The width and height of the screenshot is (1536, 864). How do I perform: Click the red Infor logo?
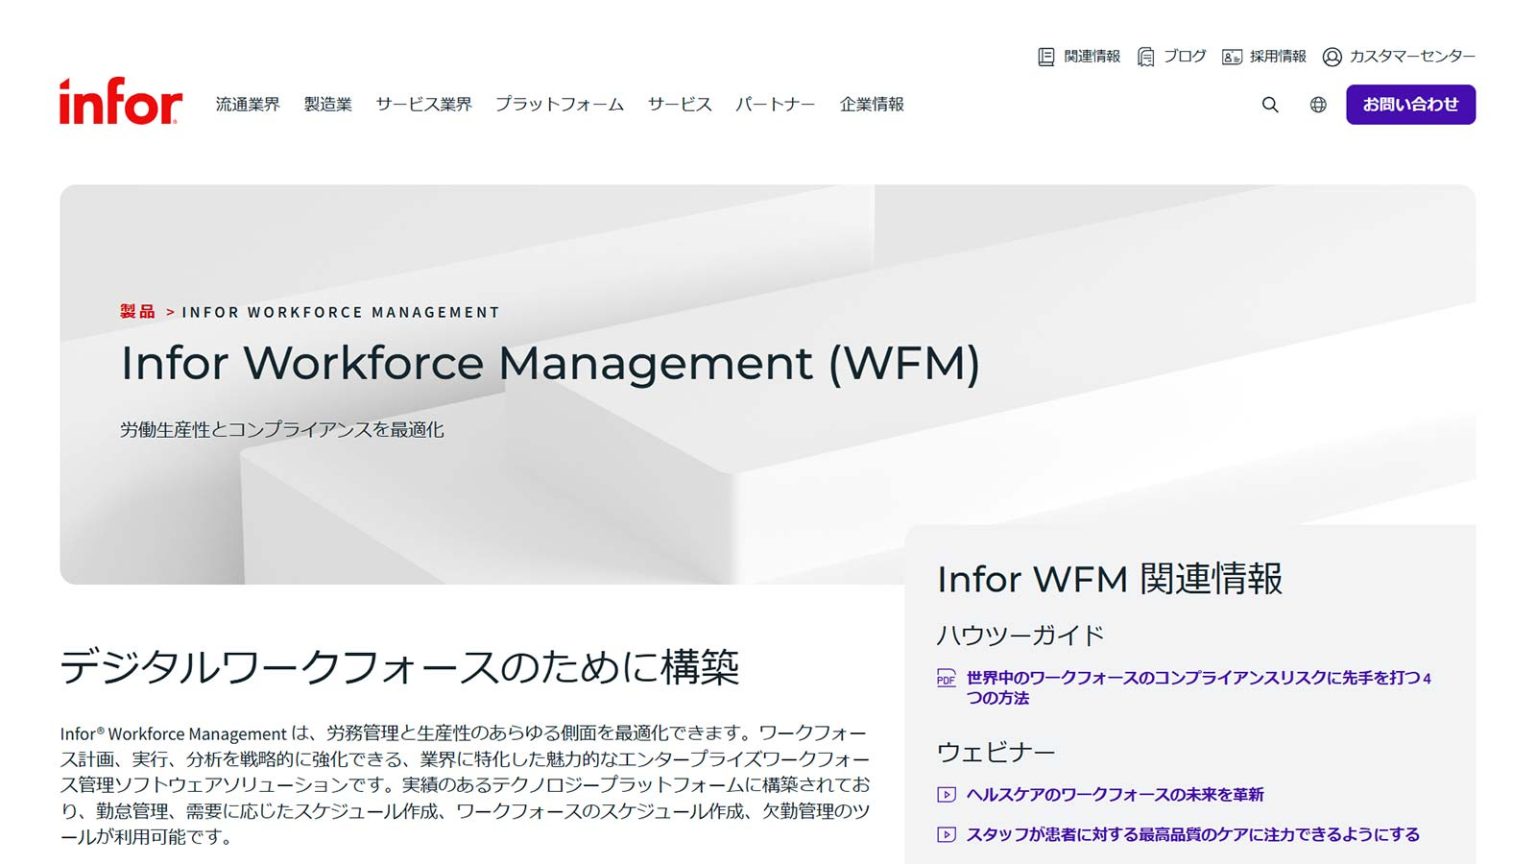(x=119, y=101)
